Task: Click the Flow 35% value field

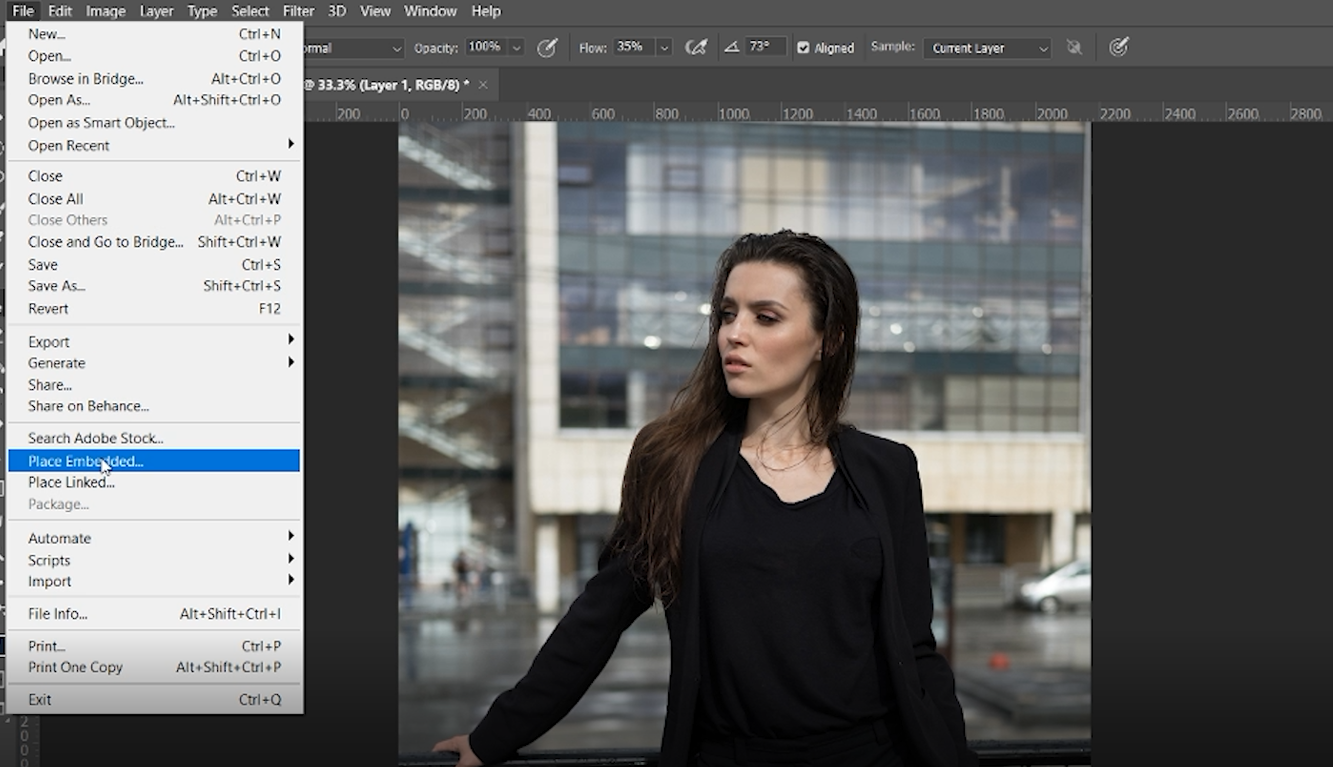Action: click(x=634, y=48)
